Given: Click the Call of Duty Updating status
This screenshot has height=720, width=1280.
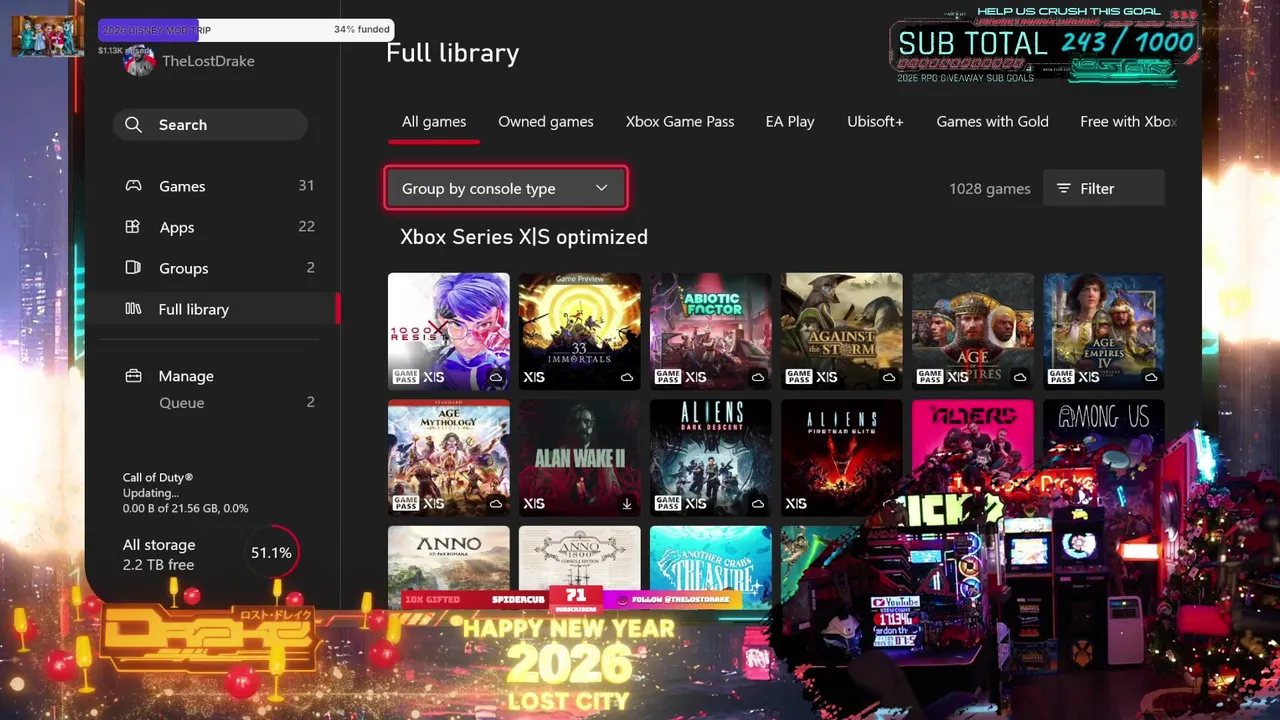Looking at the screenshot, I should click(x=186, y=493).
